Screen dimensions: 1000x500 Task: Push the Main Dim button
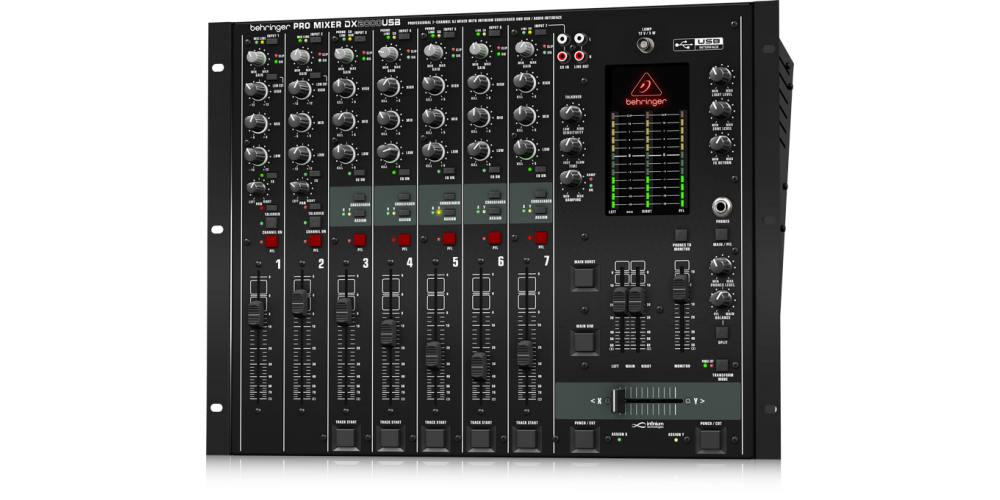584,342
